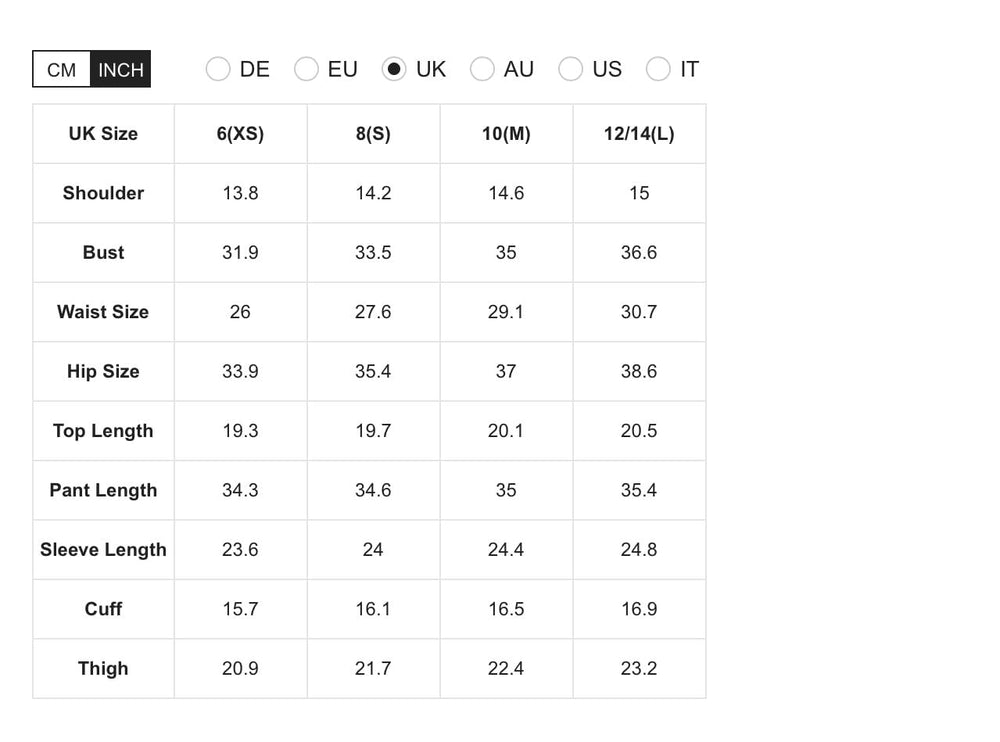The image size is (1000, 742).
Task: Choose the EU sizing option
Action: (x=306, y=69)
